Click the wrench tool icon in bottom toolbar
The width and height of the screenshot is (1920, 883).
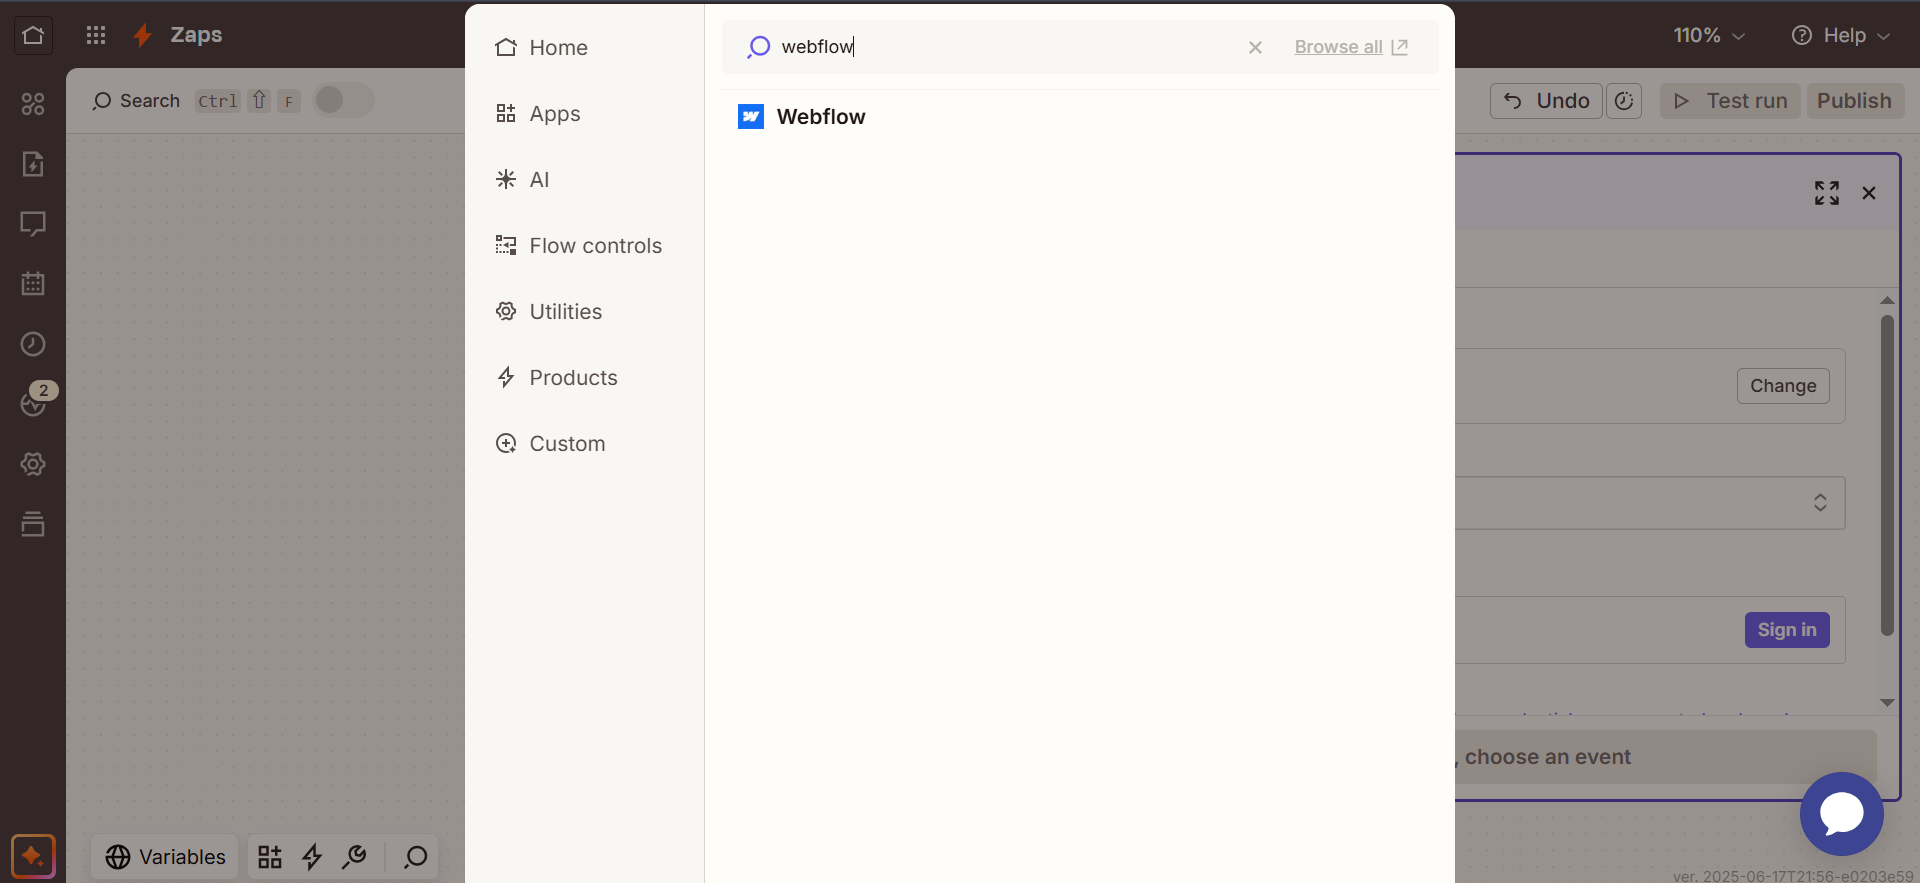354,857
